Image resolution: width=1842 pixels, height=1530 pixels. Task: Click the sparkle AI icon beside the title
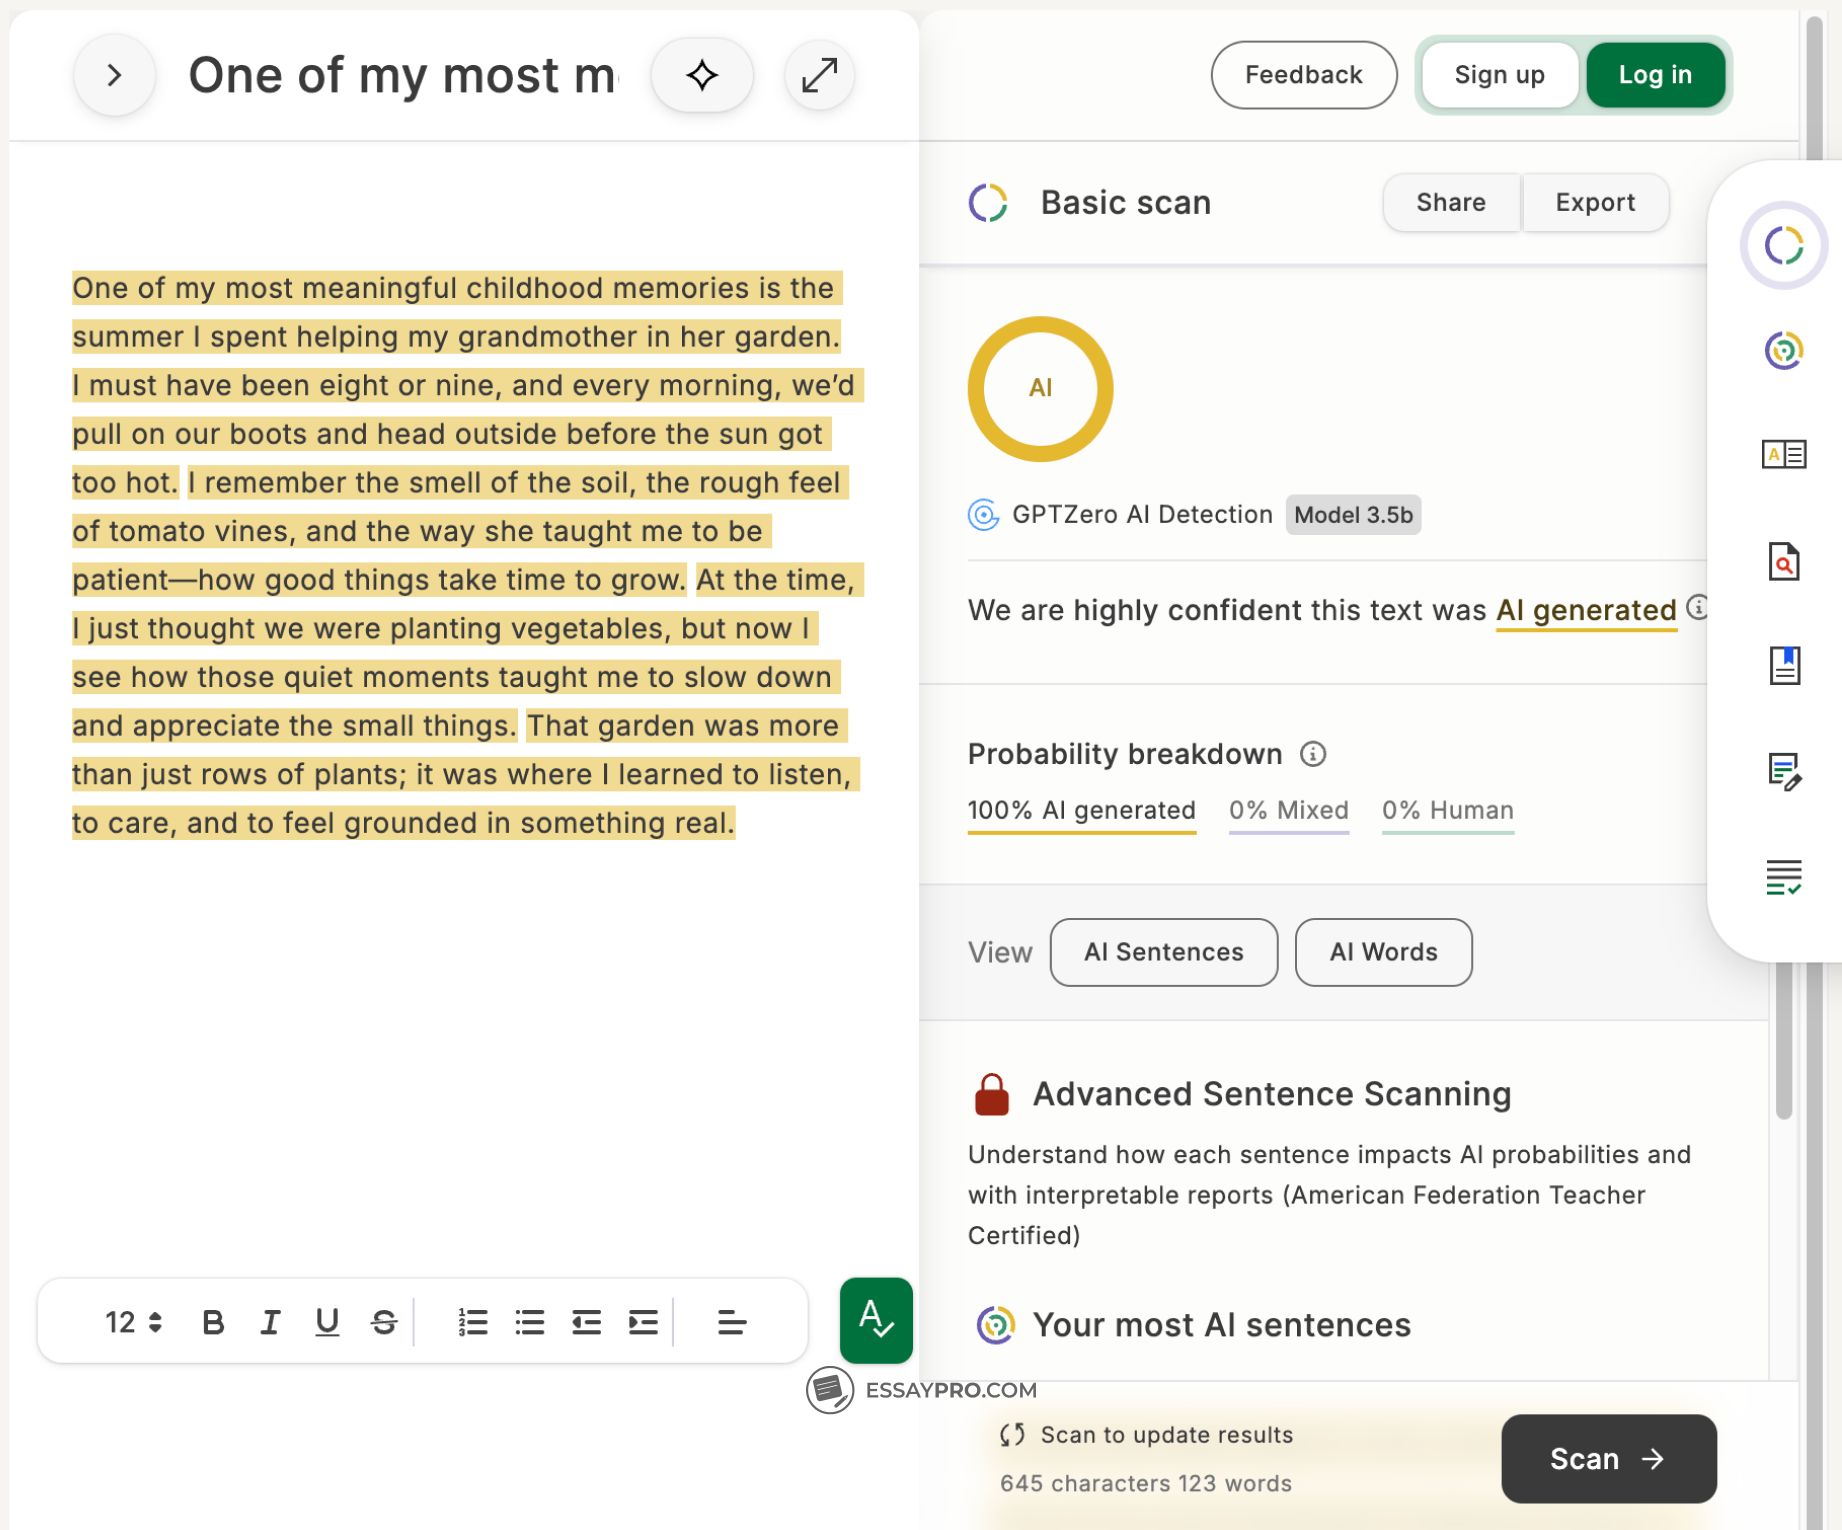pos(701,75)
